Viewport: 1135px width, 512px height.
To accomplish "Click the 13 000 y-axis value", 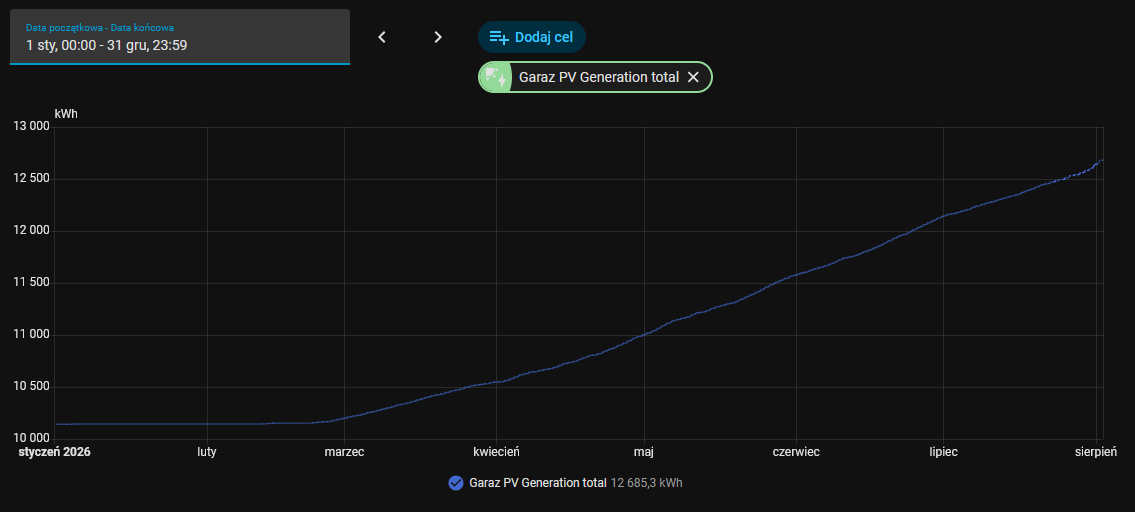I will (x=31, y=127).
